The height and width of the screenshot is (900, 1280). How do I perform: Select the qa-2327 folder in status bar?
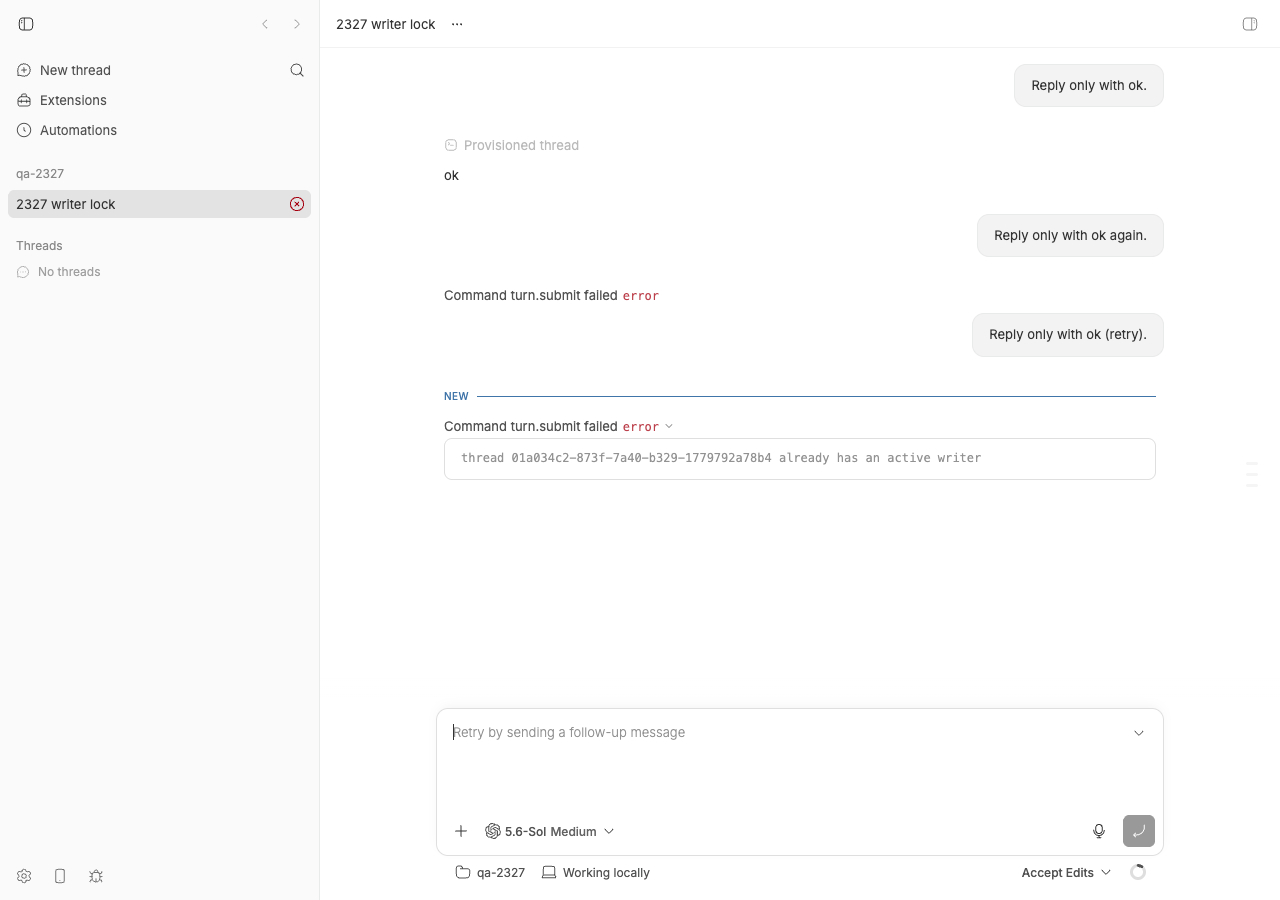coord(490,873)
